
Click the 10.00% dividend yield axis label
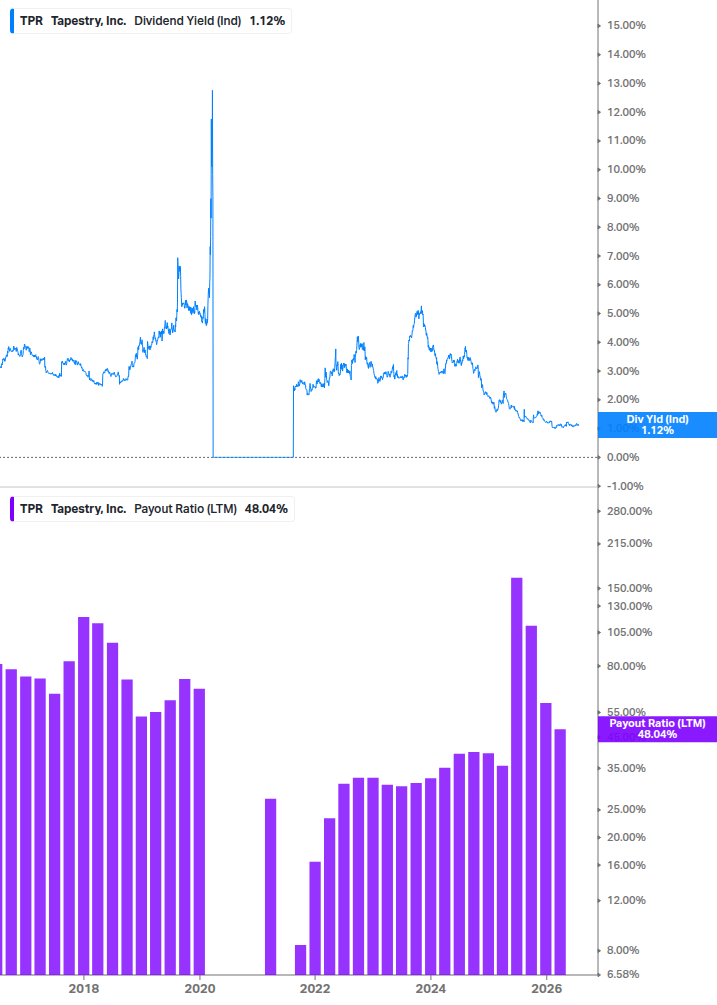(x=626, y=169)
